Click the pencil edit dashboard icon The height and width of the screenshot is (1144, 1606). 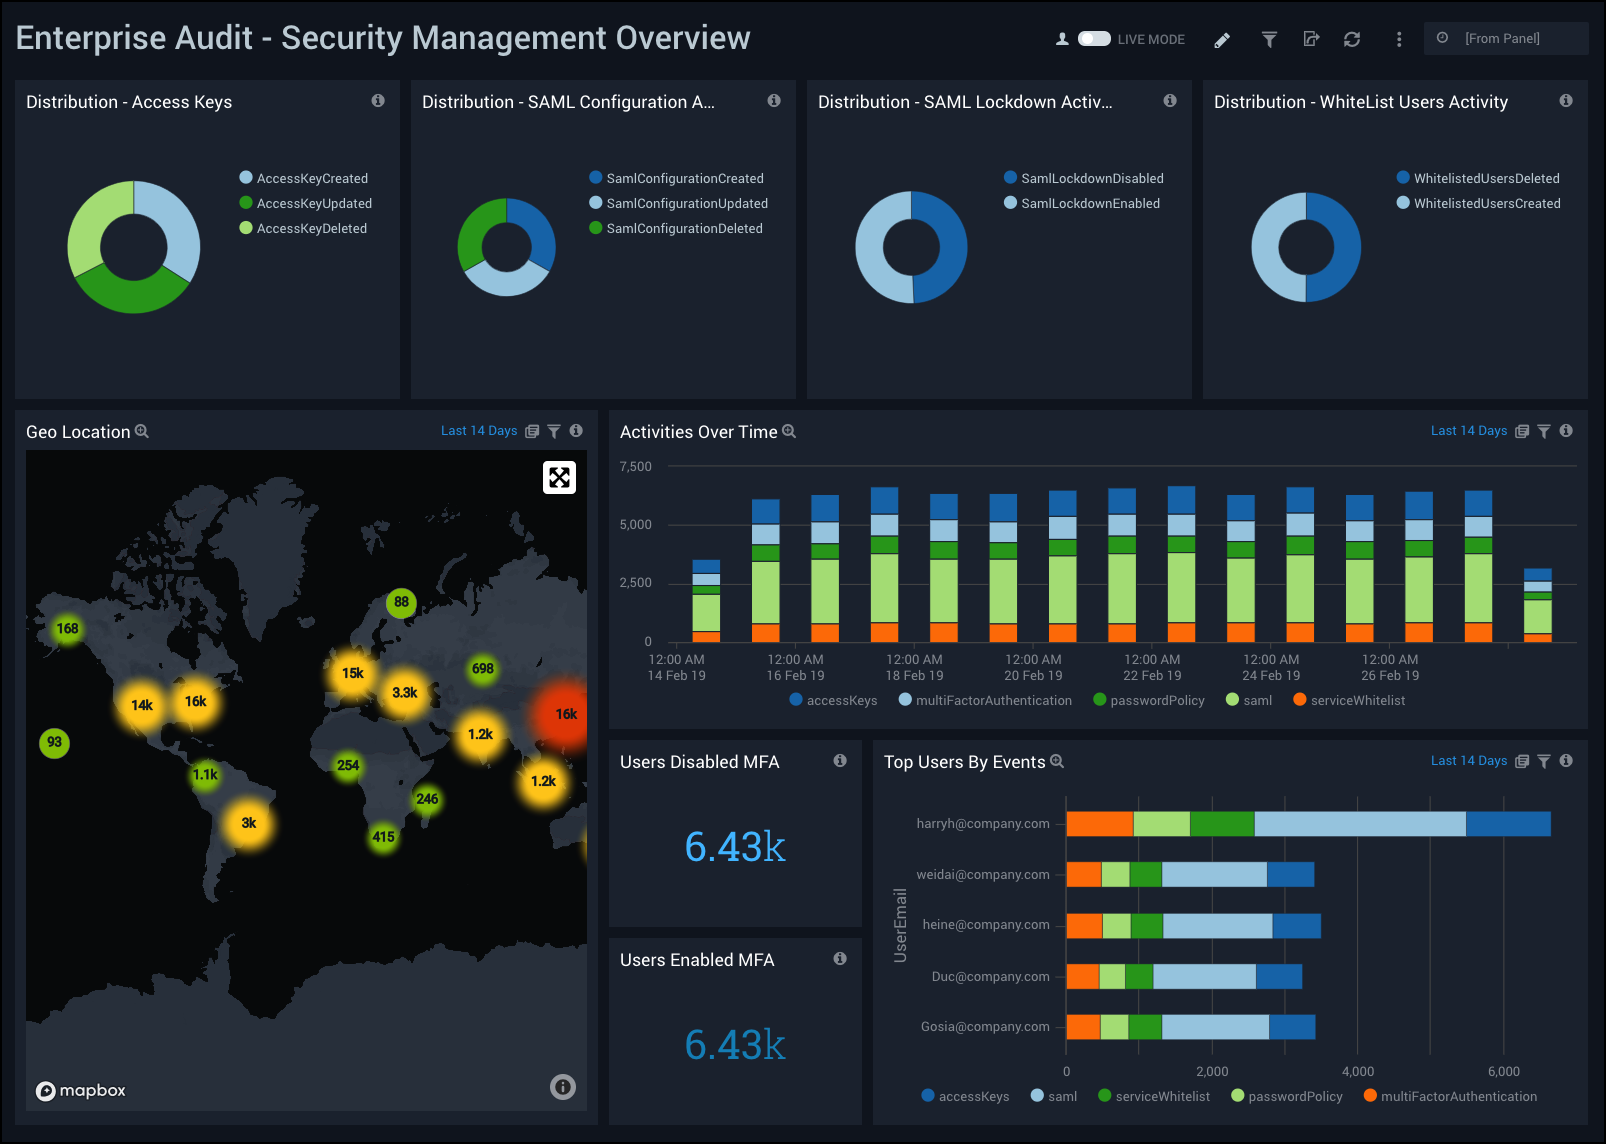[x=1222, y=40]
